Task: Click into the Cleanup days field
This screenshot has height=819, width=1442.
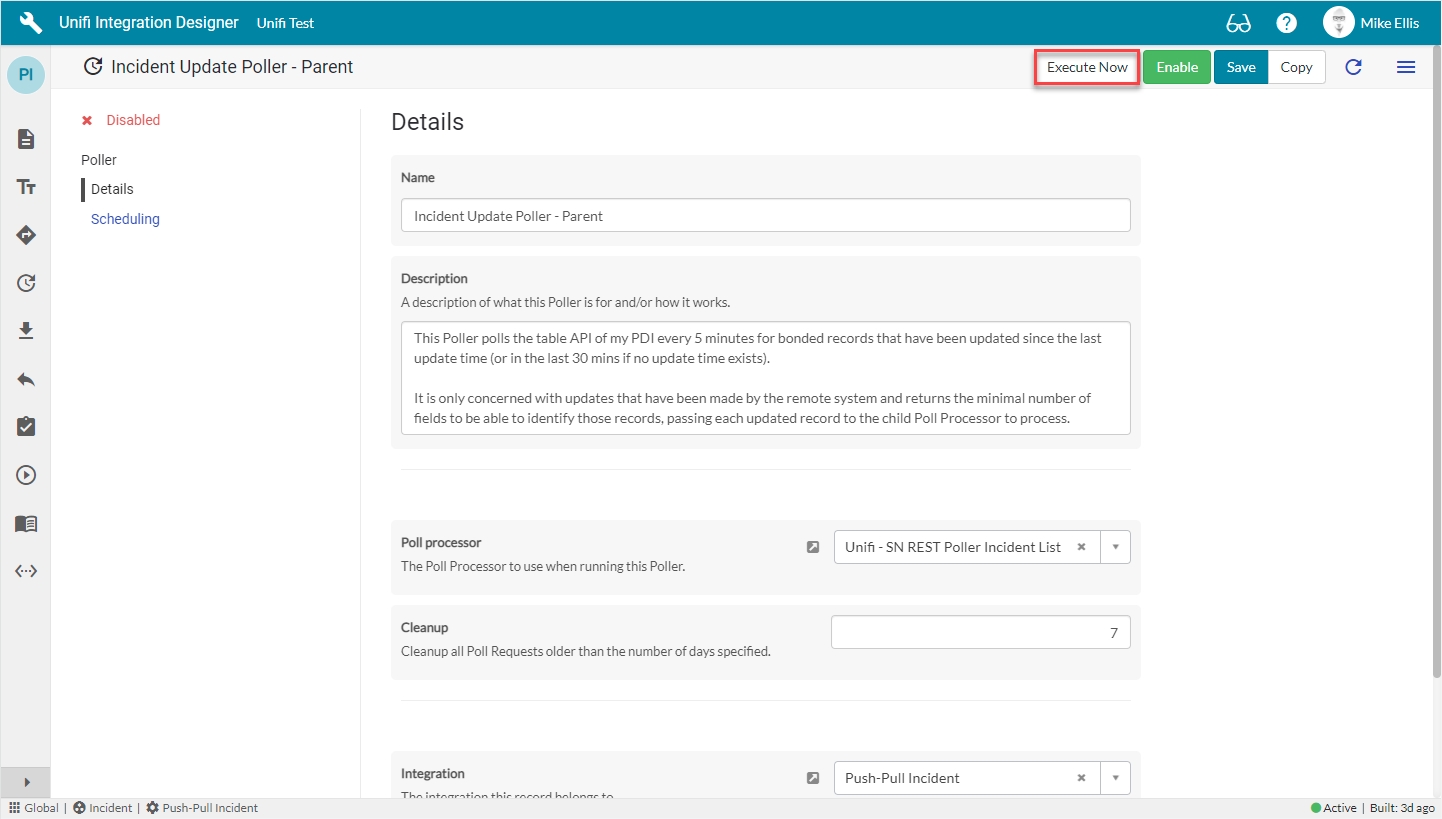Action: click(980, 633)
